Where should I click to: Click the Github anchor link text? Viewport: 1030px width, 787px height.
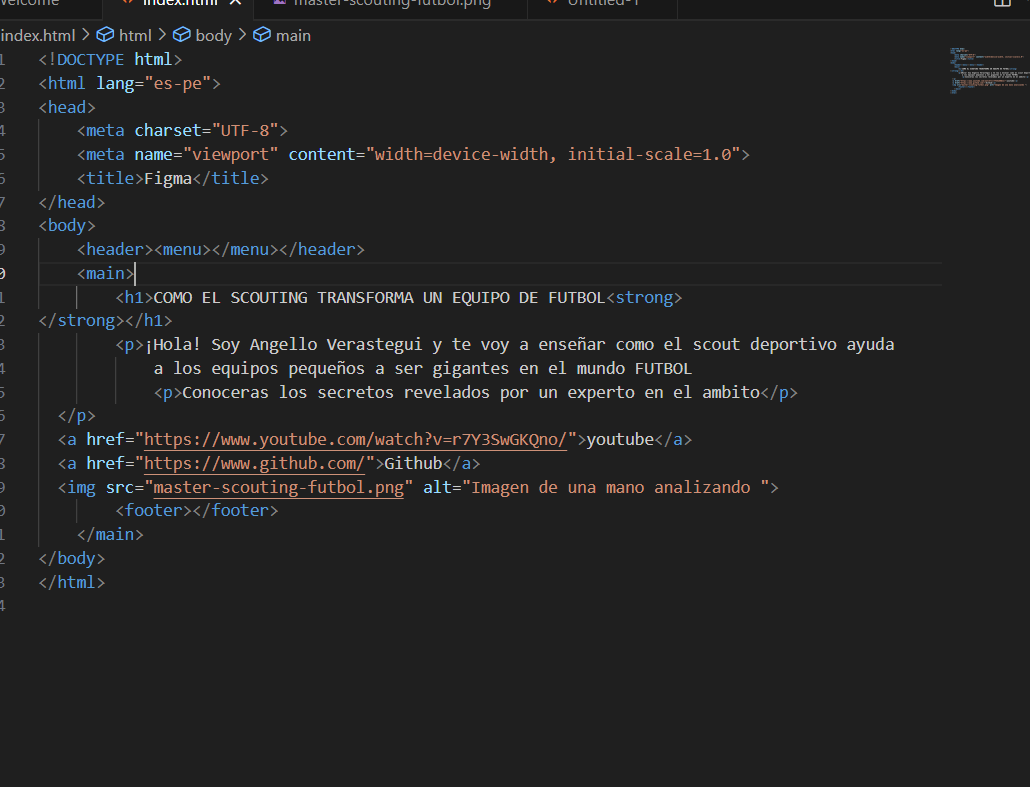pyautogui.click(x=413, y=464)
